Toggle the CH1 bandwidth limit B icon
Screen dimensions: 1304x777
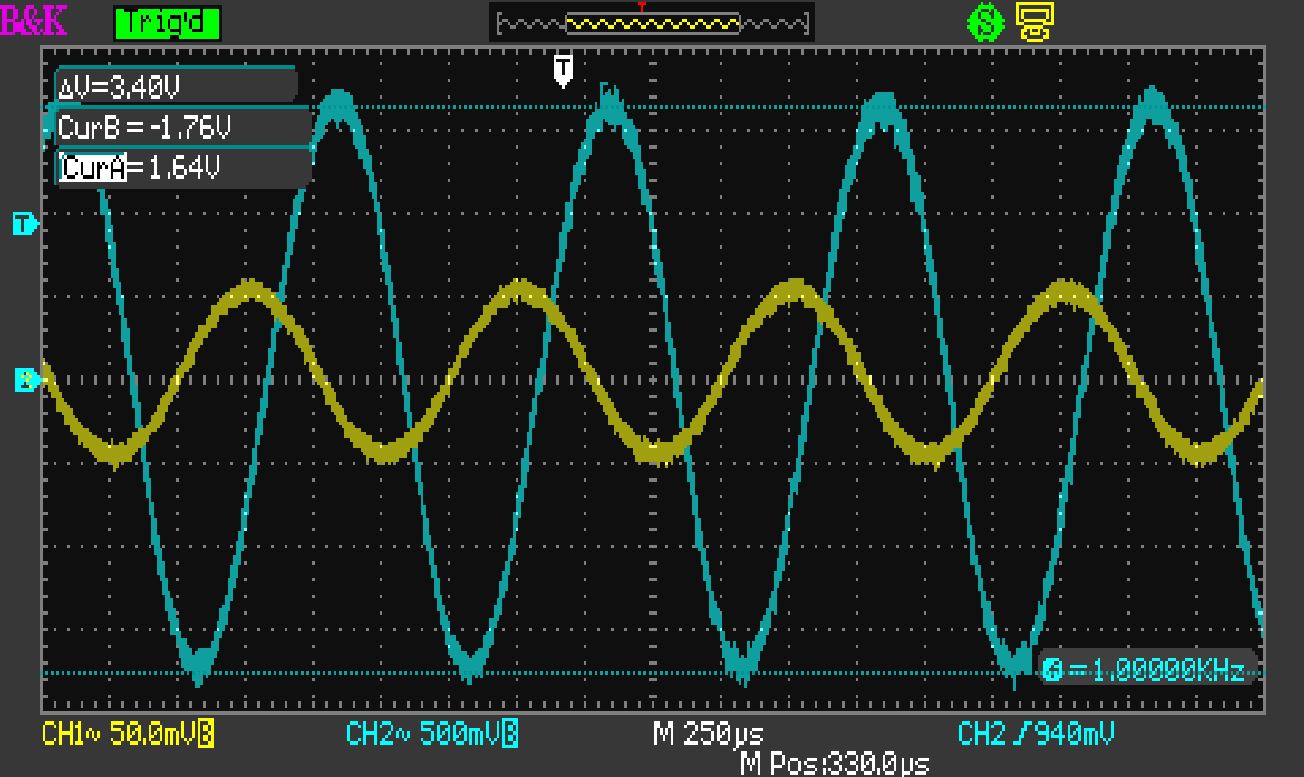click(206, 735)
